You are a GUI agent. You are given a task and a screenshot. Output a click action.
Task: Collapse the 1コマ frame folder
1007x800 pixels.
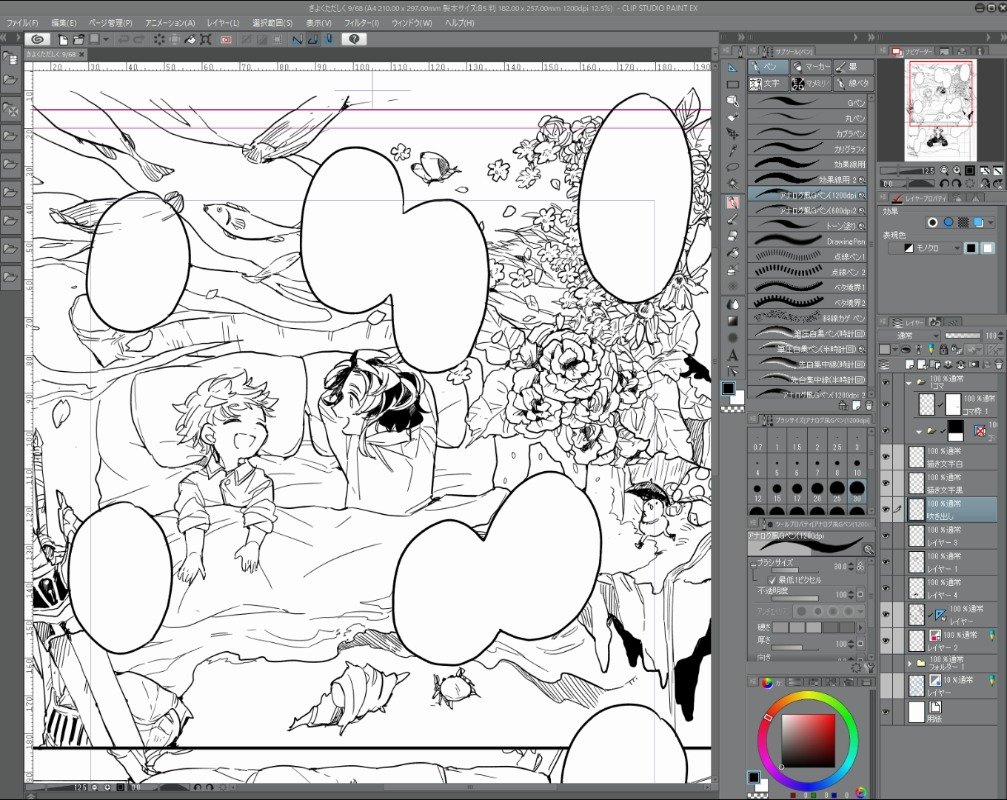pyautogui.click(x=909, y=382)
